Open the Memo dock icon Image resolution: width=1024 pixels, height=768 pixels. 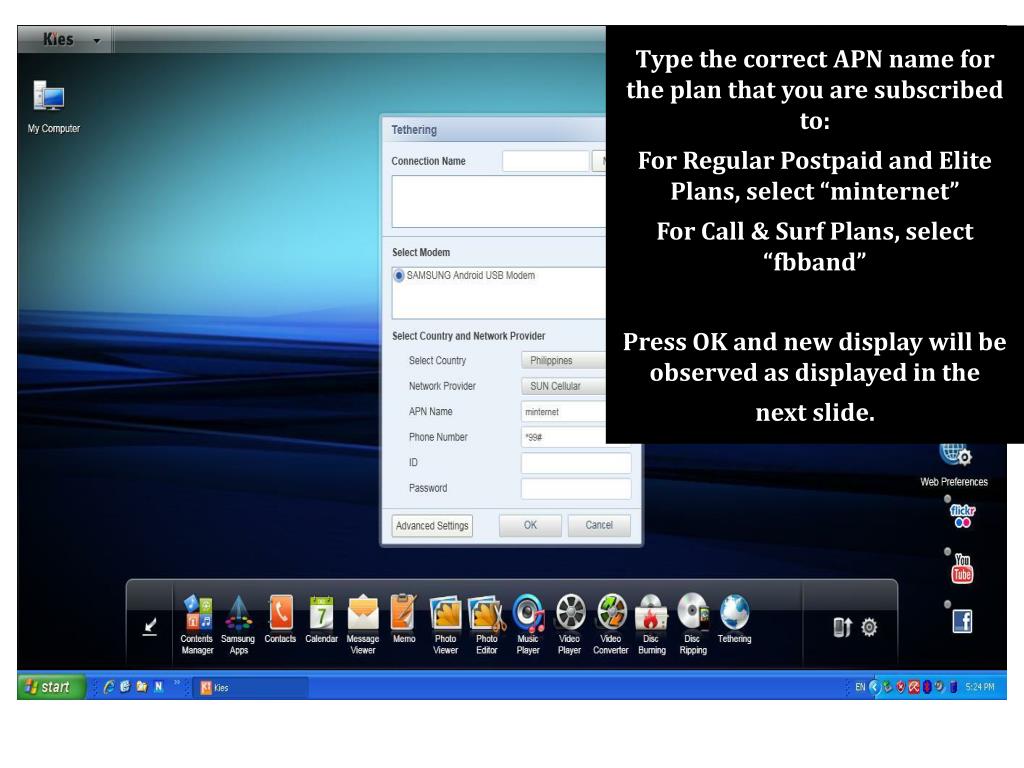pos(404,618)
